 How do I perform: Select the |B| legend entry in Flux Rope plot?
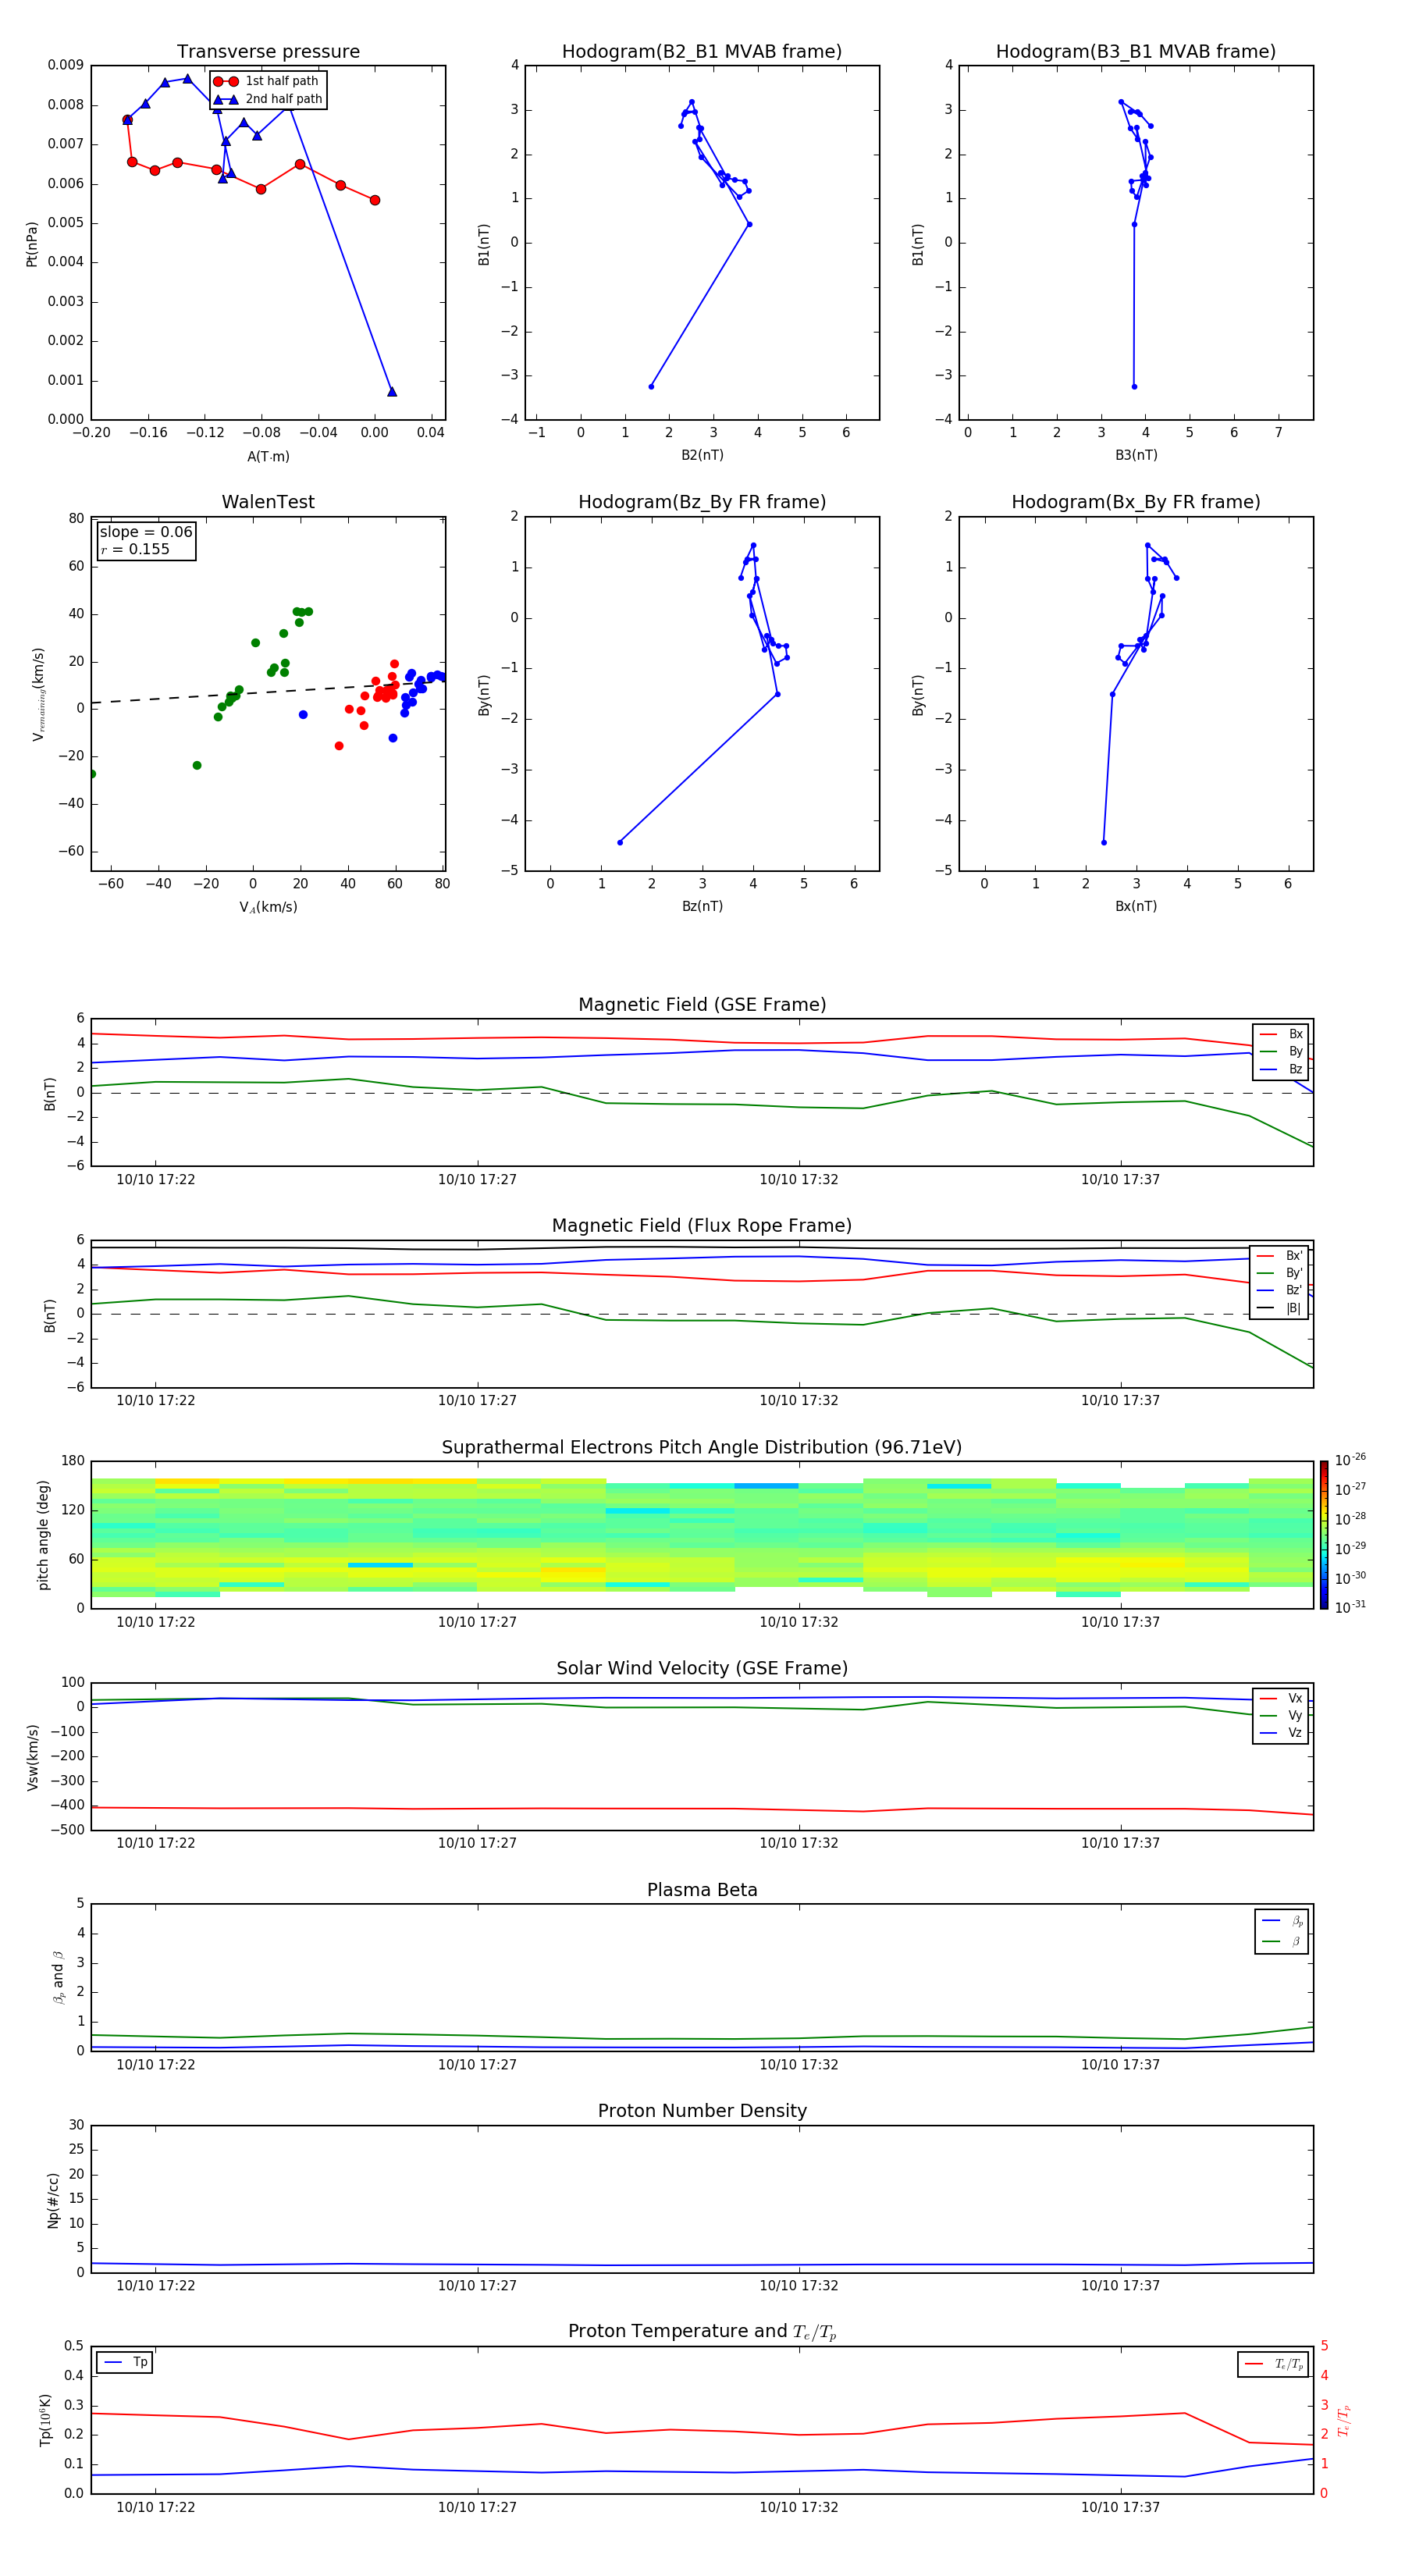tap(1280, 1308)
